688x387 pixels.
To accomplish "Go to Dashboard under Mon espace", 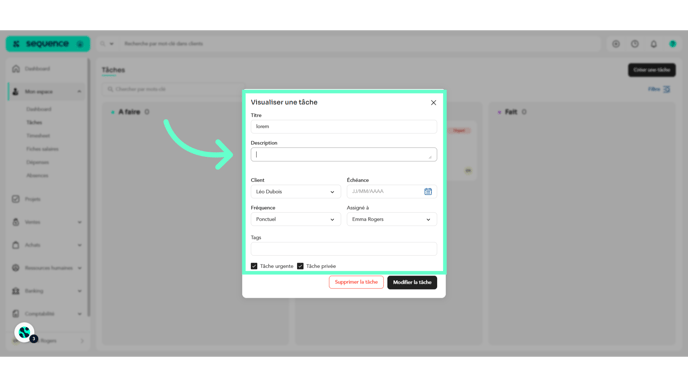I will tap(39, 109).
